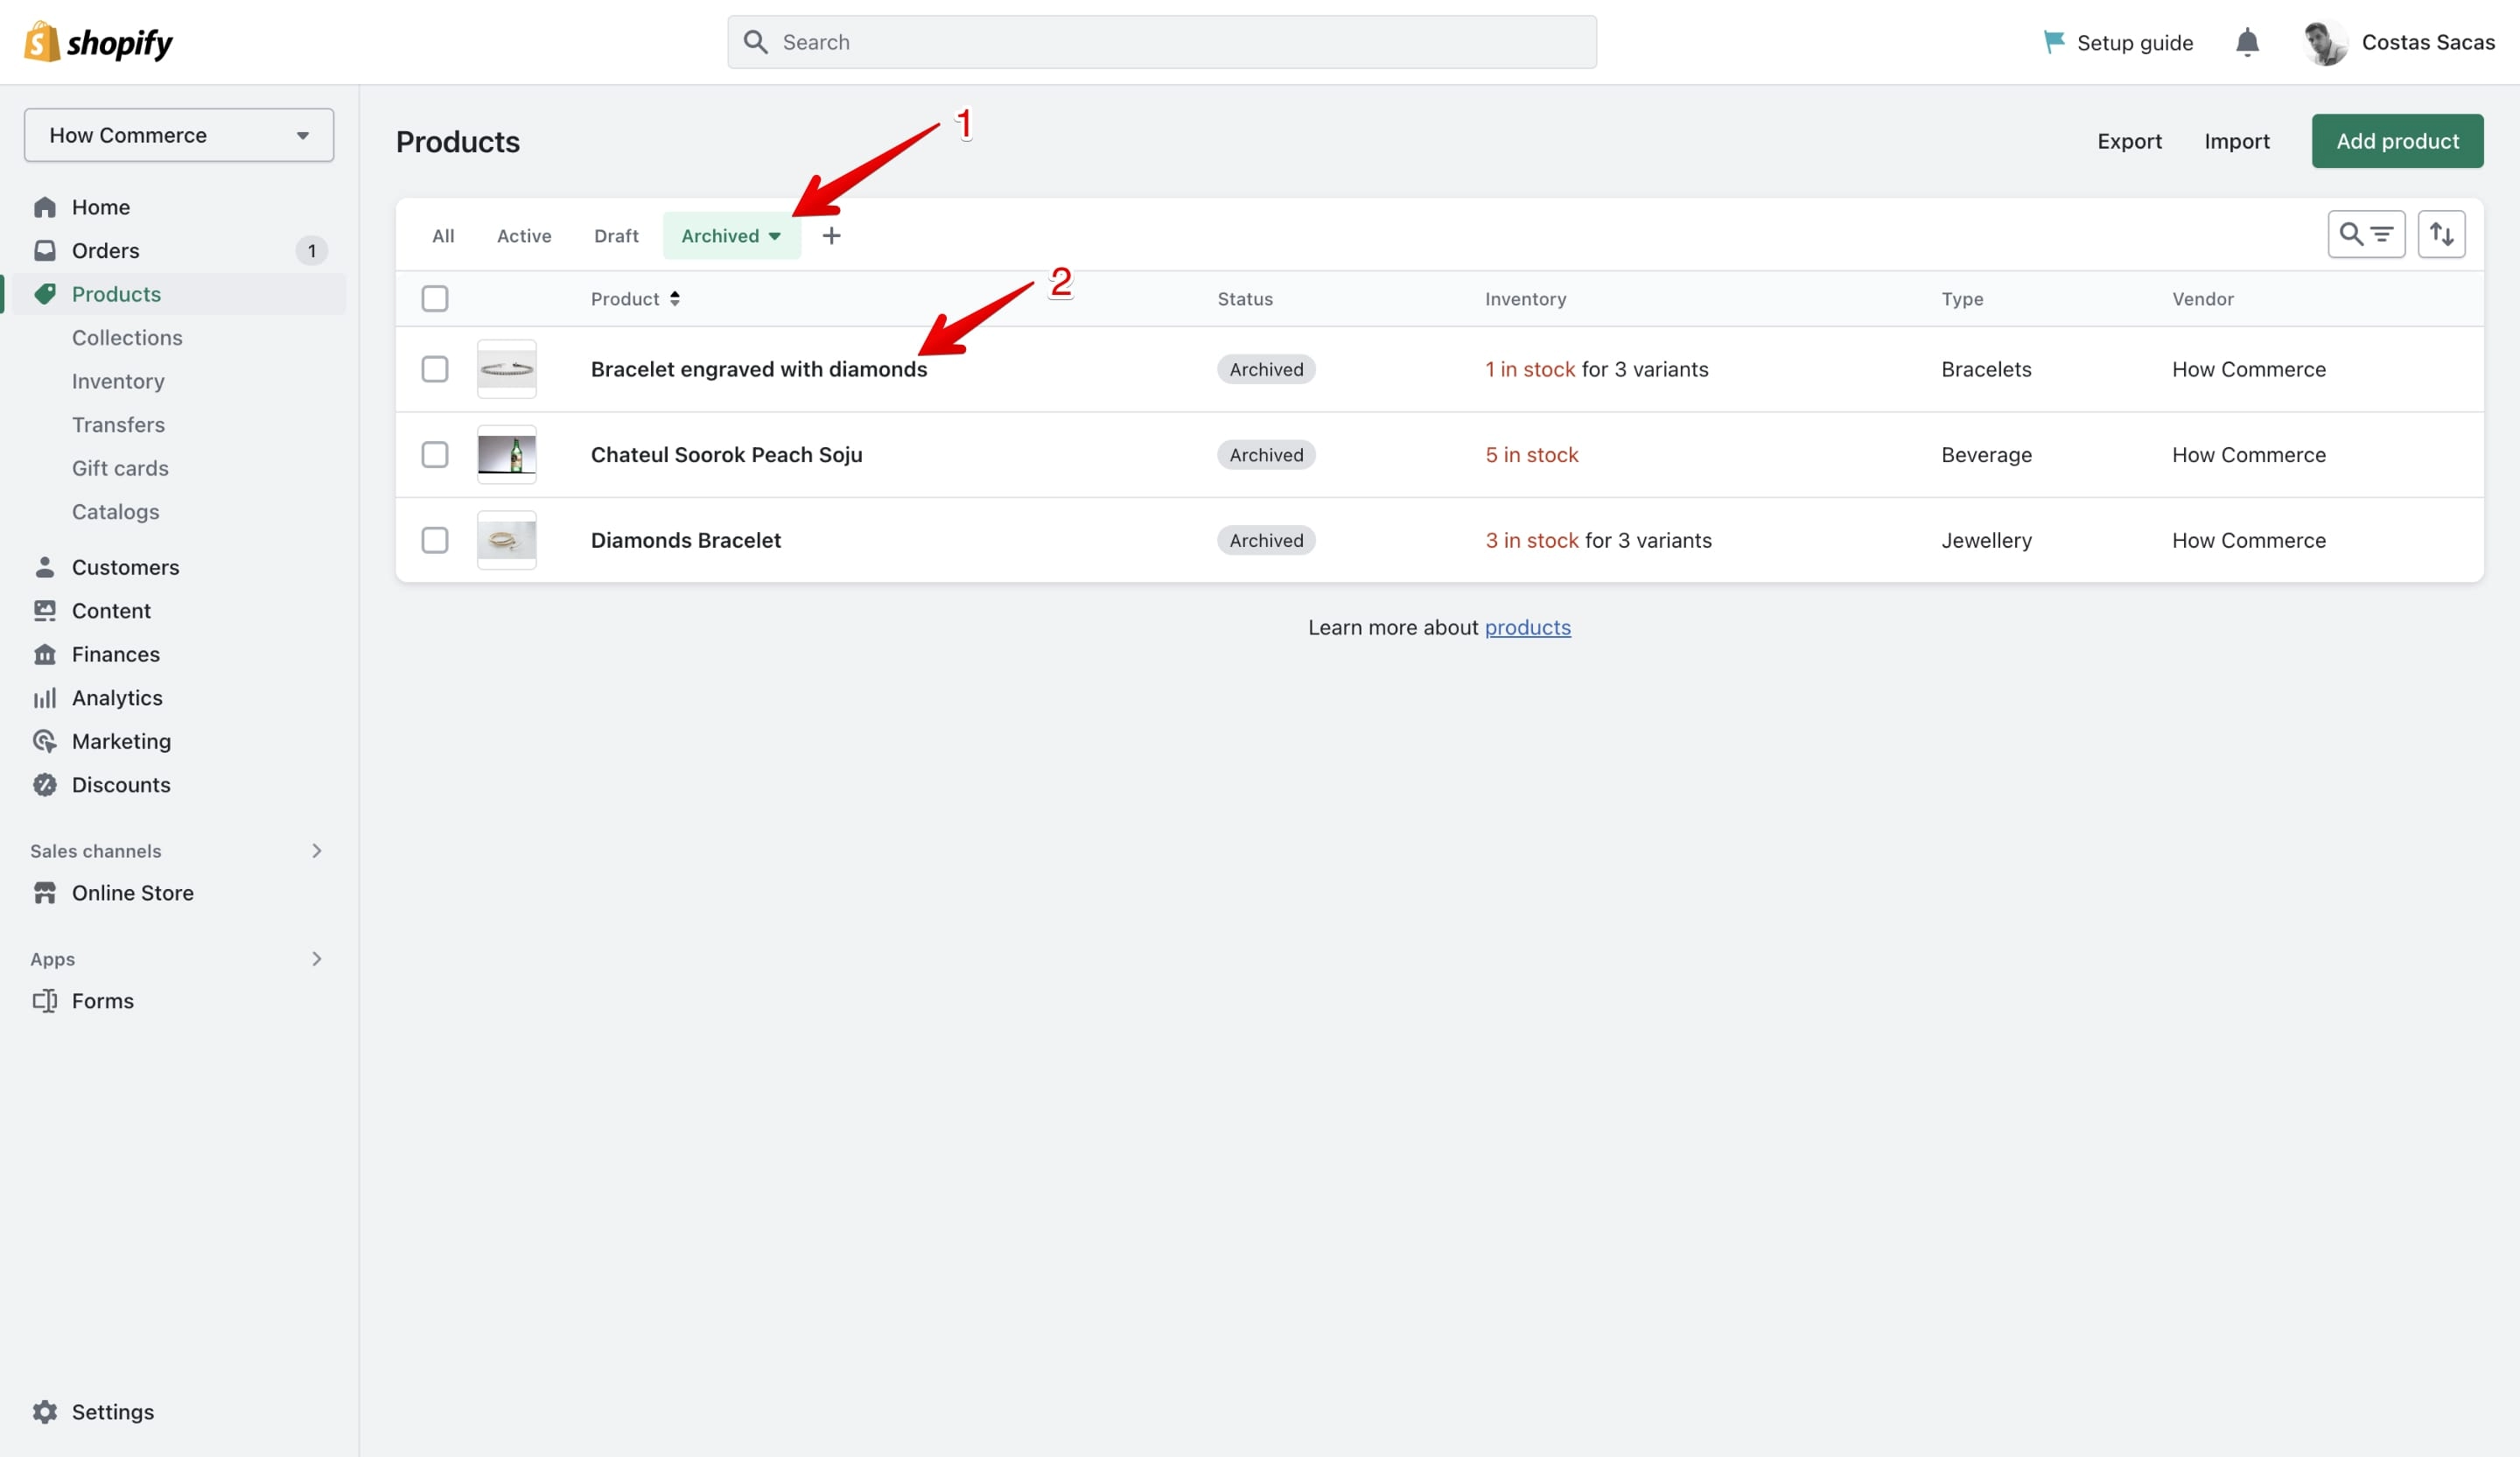Open Transfers in sidebar
Image resolution: width=2520 pixels, height=1457 pixels.
pyautogui.click(x=118, y=425)
